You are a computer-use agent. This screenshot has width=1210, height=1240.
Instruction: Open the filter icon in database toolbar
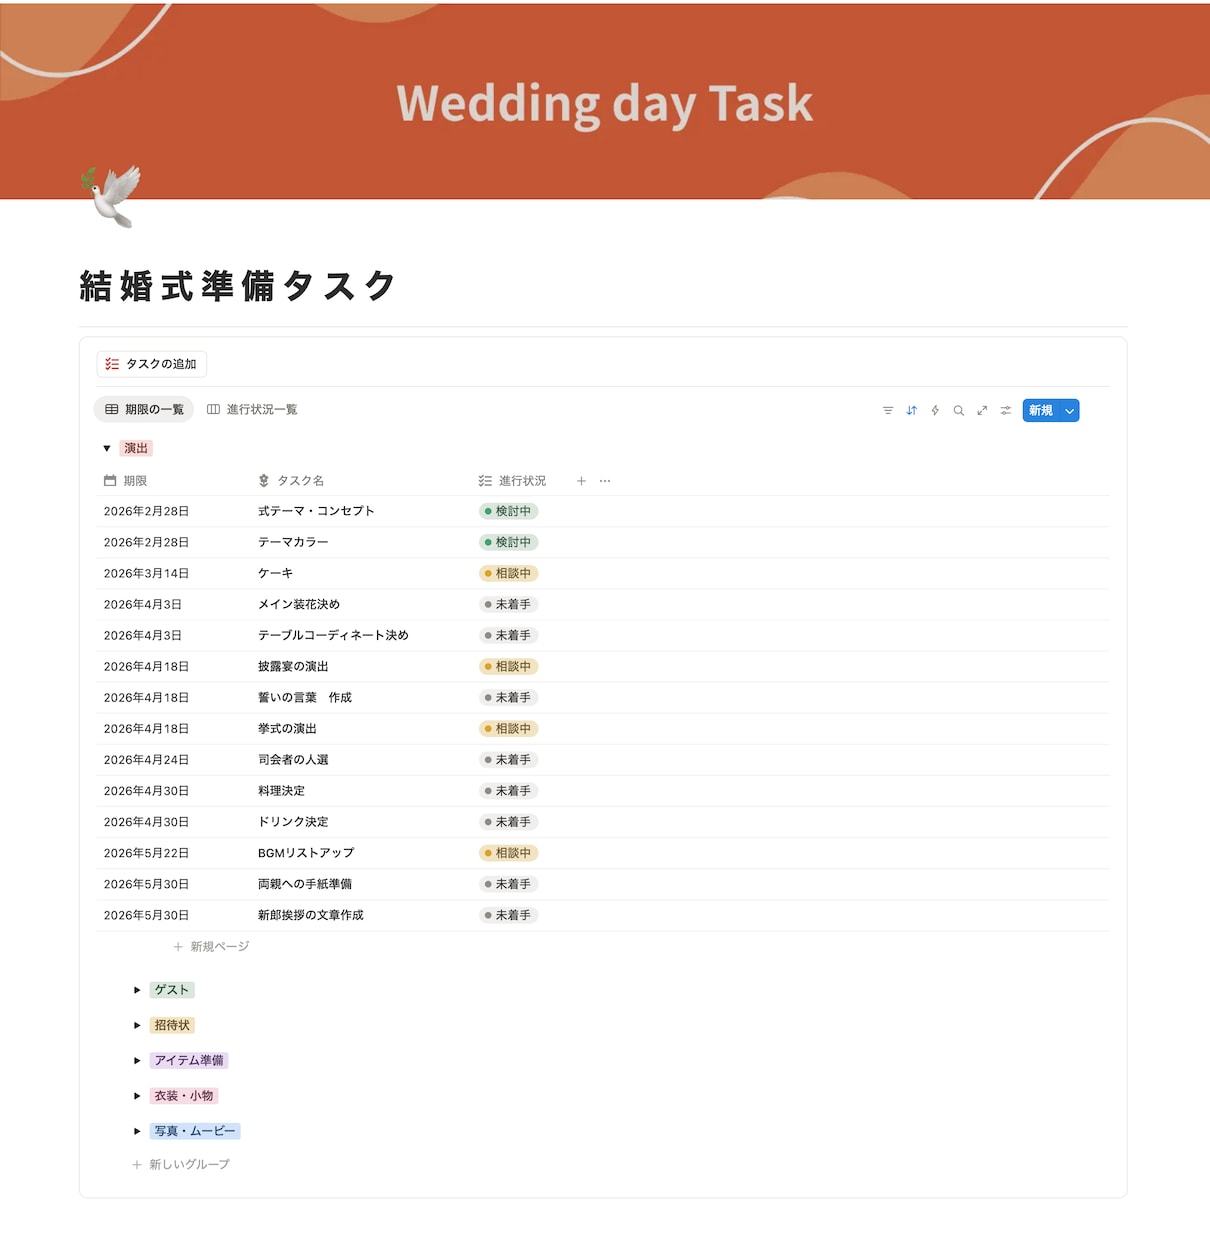[888, 411]
